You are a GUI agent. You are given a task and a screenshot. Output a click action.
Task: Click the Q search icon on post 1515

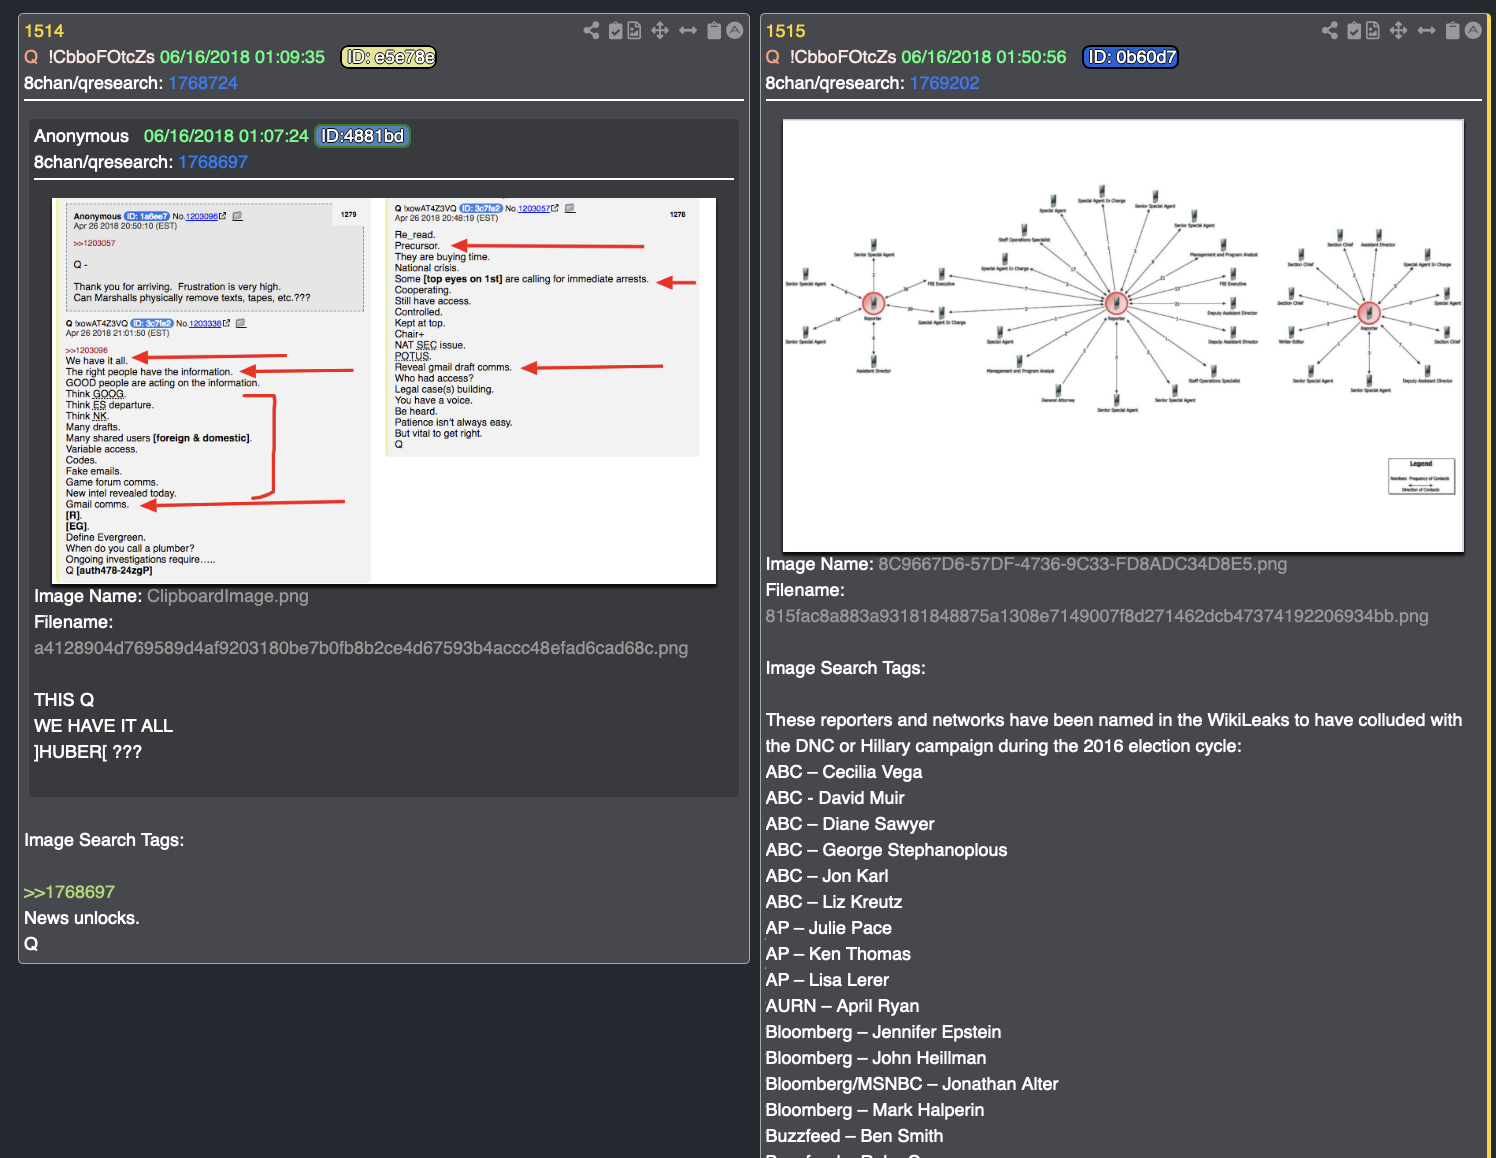point(772,57)
